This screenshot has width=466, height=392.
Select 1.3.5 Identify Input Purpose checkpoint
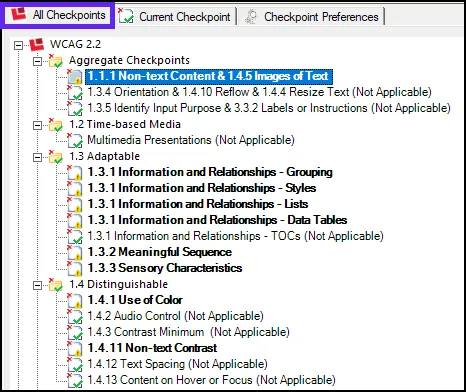coord(269,108)
